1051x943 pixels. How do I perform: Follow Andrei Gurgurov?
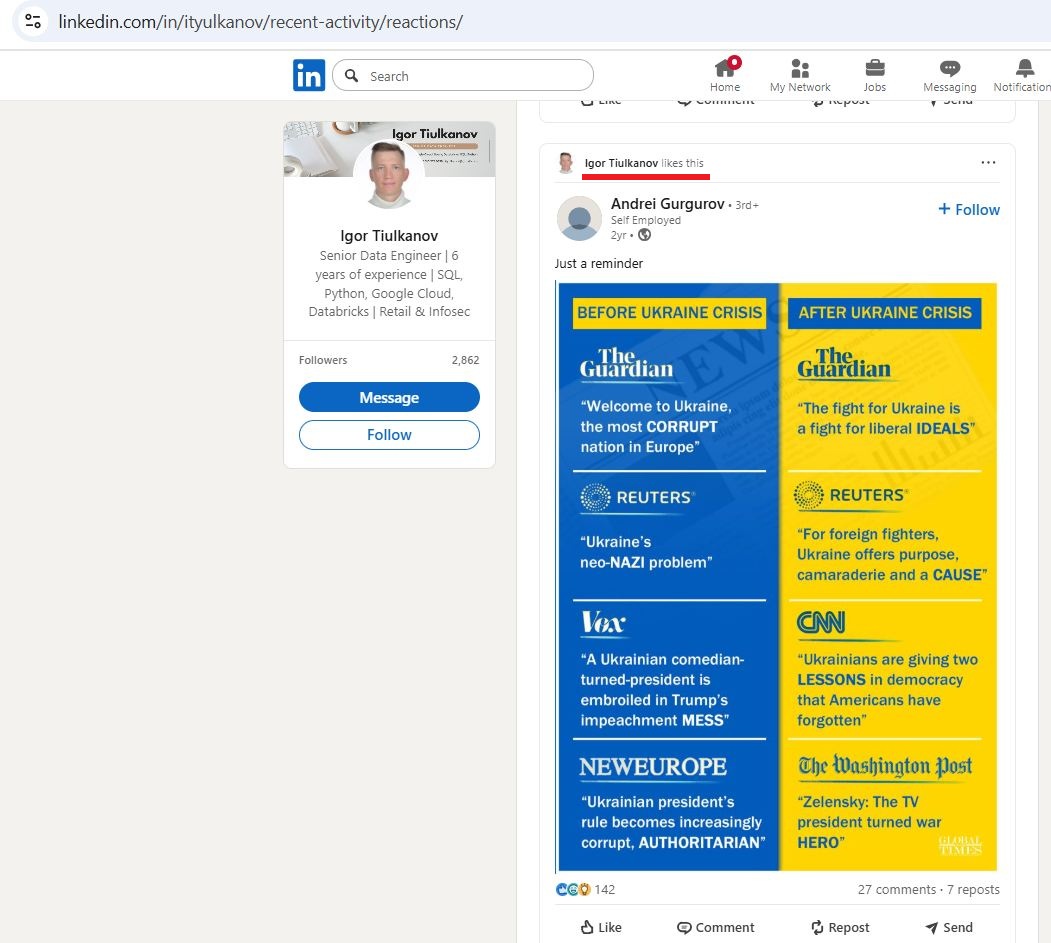[969, 210]
